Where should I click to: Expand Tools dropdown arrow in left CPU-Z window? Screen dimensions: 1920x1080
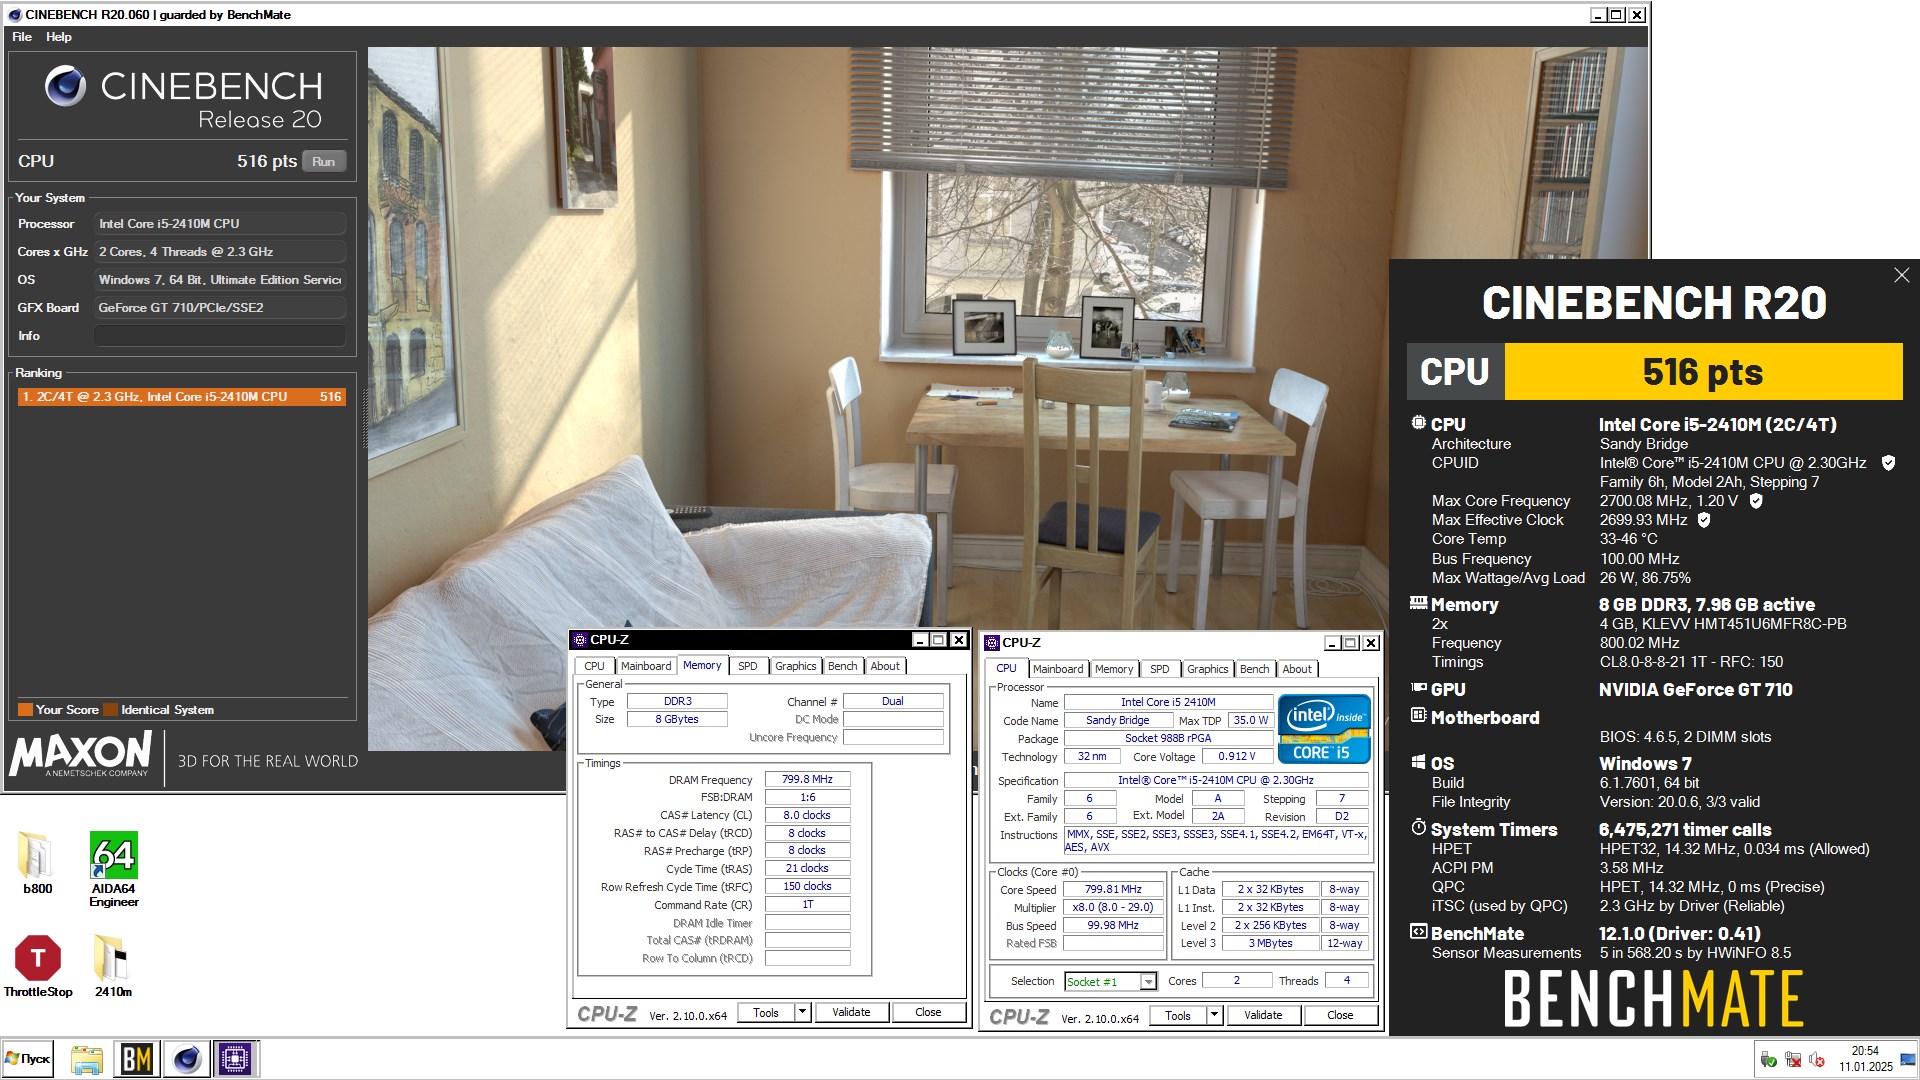pyautogui.click(x=802, y=1012)
